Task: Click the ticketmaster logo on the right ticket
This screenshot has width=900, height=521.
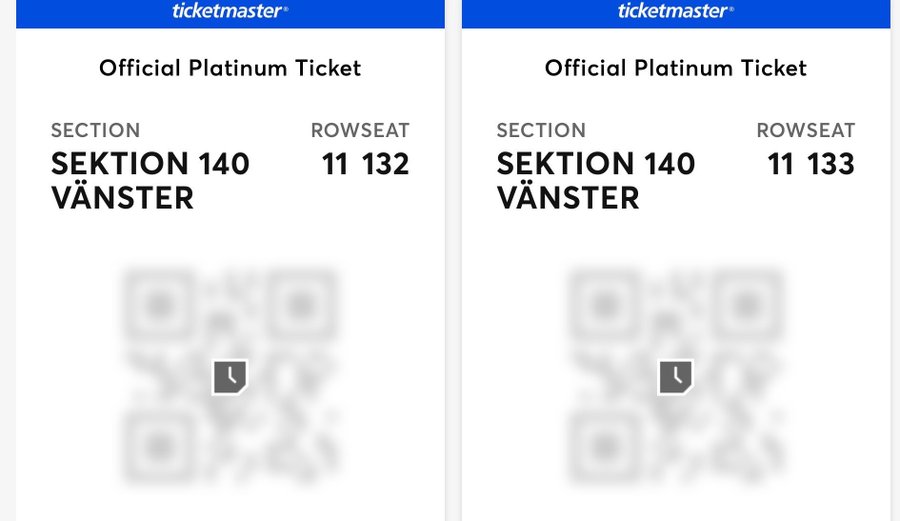Action: (676, 11)
